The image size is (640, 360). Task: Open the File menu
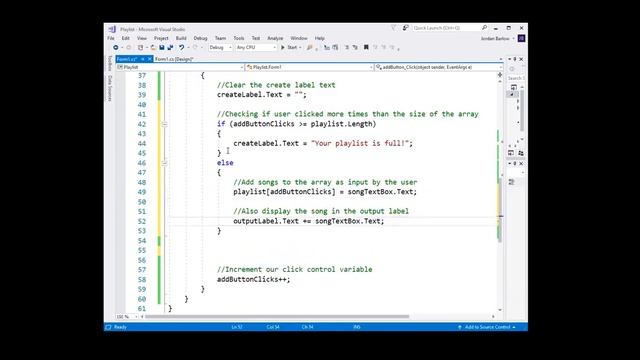coord(111,38)
